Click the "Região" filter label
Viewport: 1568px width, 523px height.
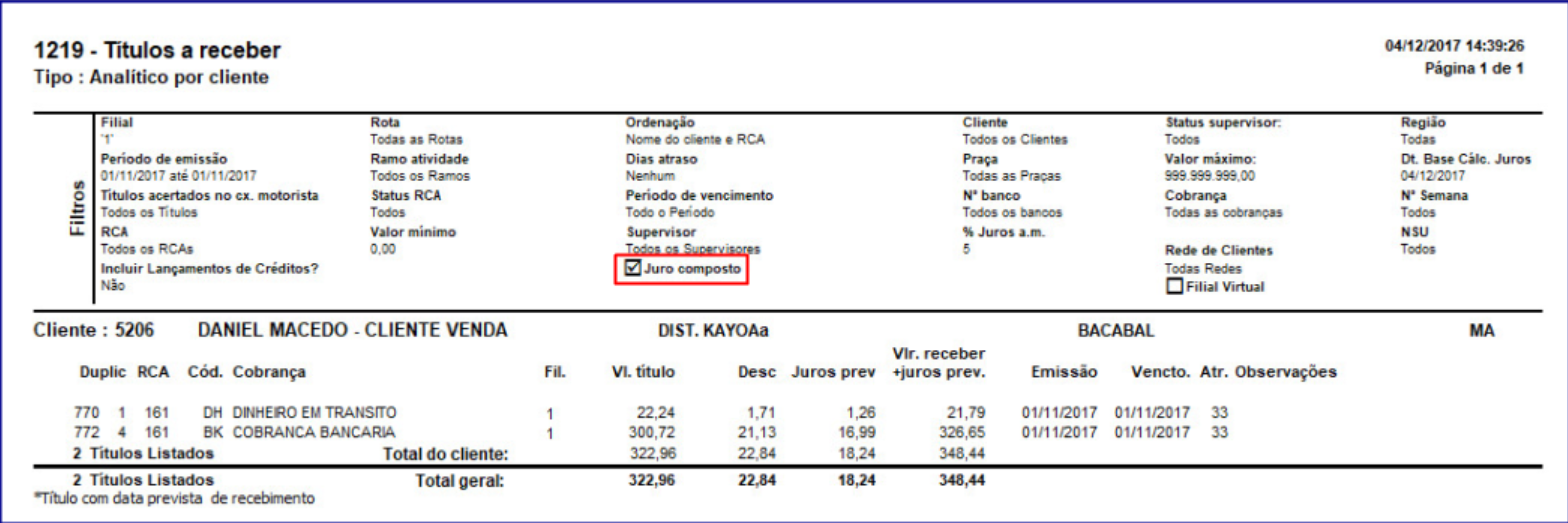(1423, 123)
